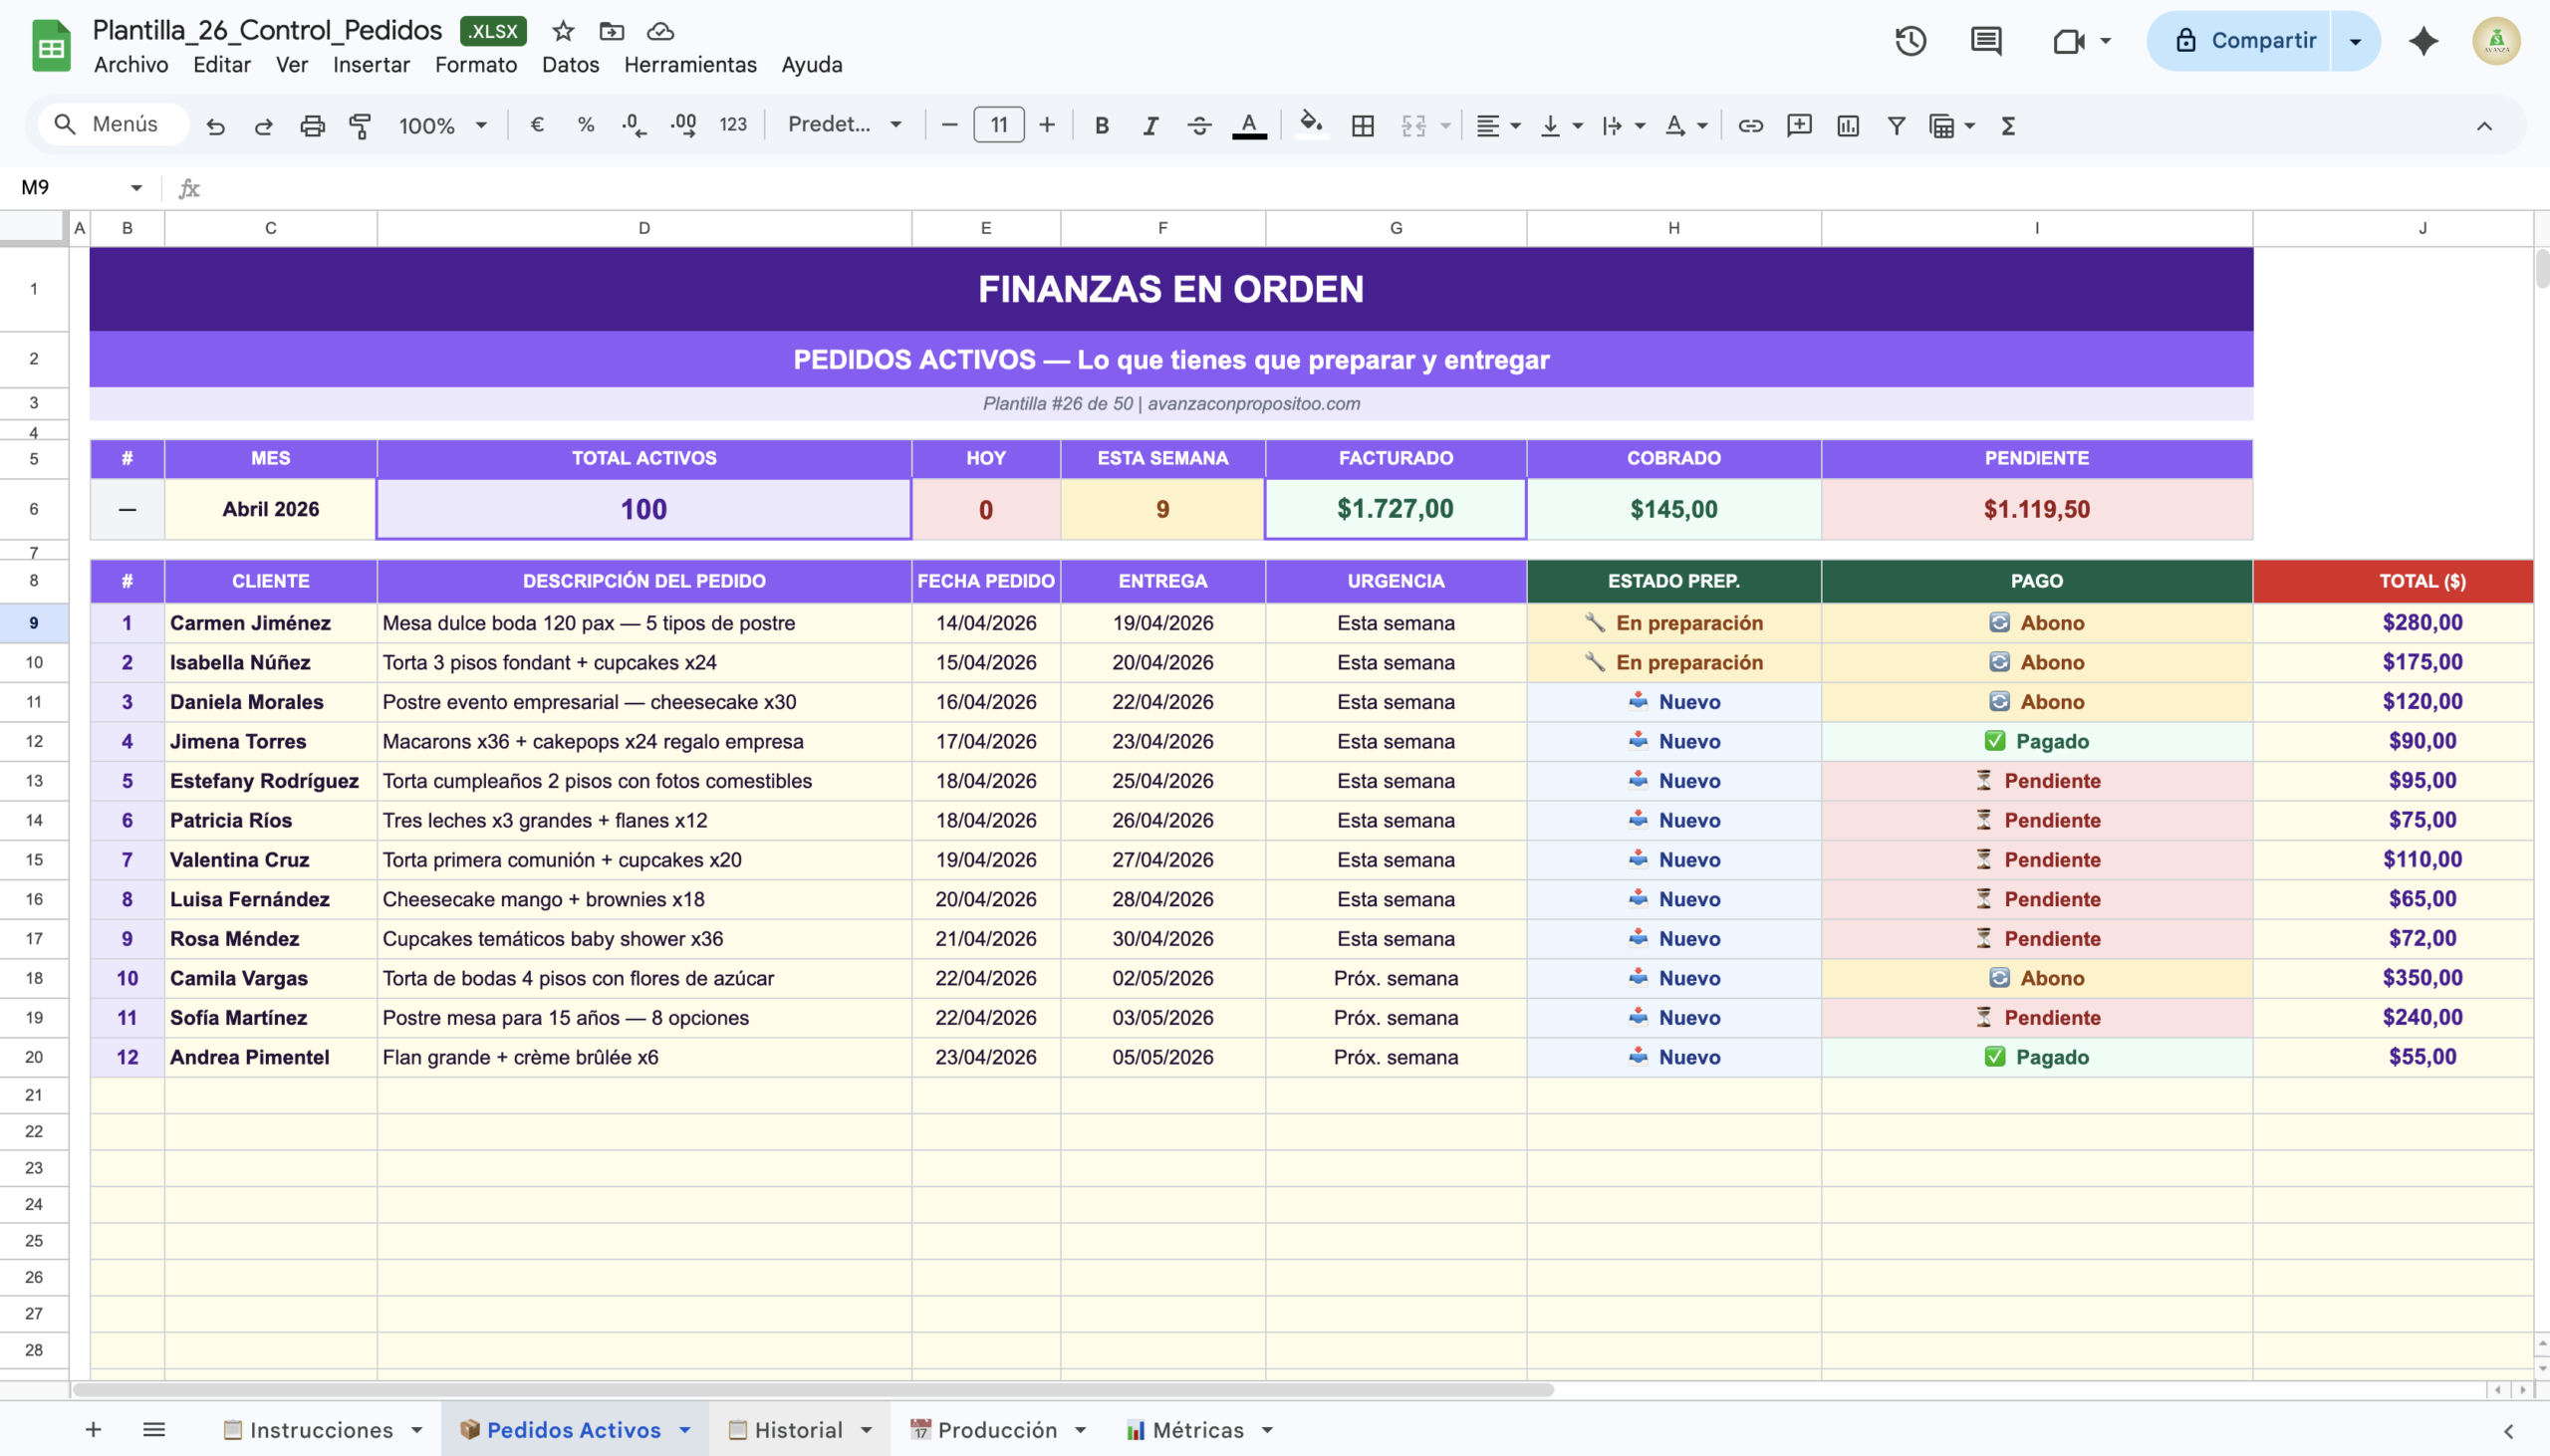Viewport: 2550px width, 1456px height.
Task: Expand the font family dropdown
Action: (x=845, y=125)
